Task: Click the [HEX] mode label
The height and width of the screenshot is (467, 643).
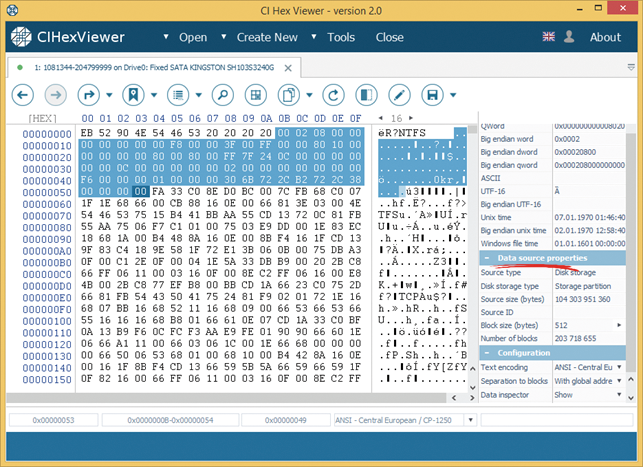Action: (42, 118)
